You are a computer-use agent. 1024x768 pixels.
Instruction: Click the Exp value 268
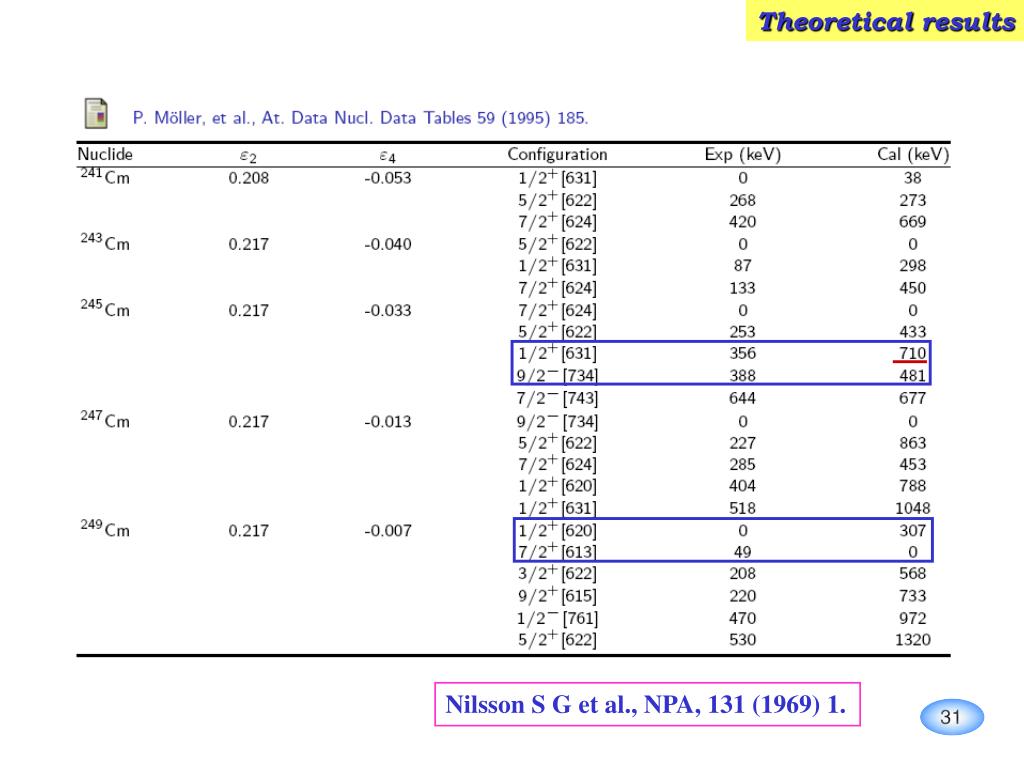[x=743, y=200]
